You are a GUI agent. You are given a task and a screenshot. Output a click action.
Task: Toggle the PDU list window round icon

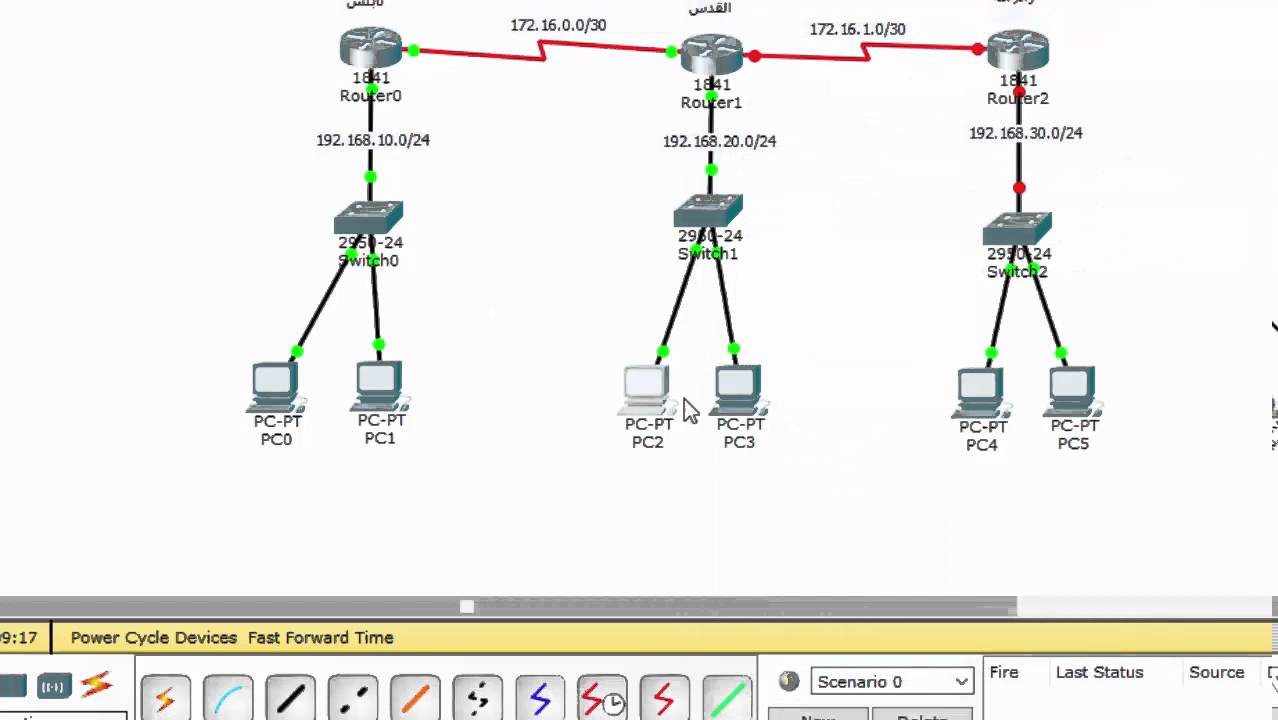789,681
